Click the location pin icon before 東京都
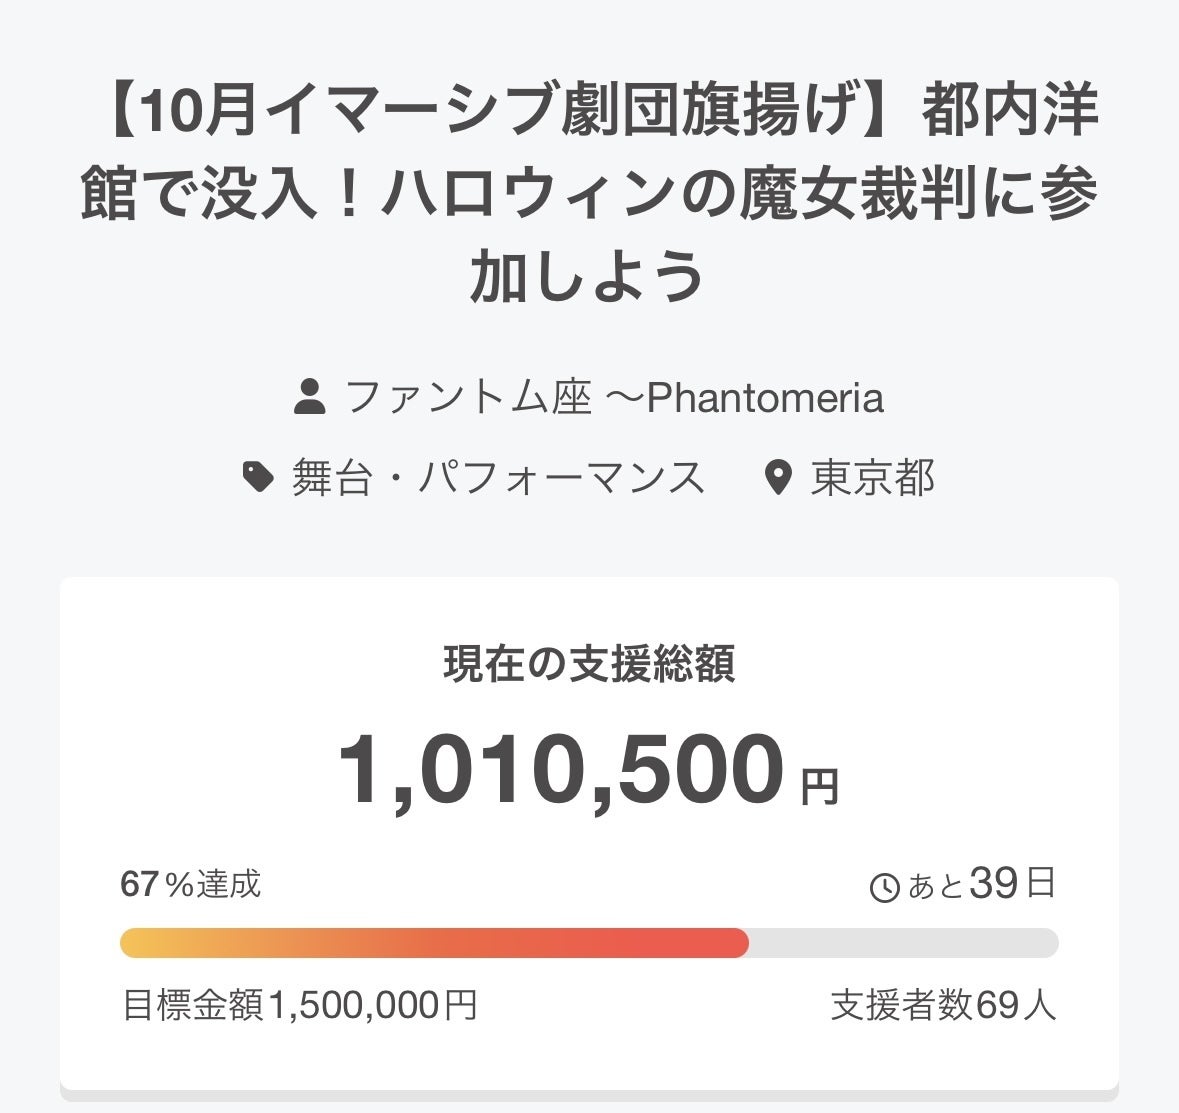This screenshot has width=1179, height=1113. click(x=777, y=478)
